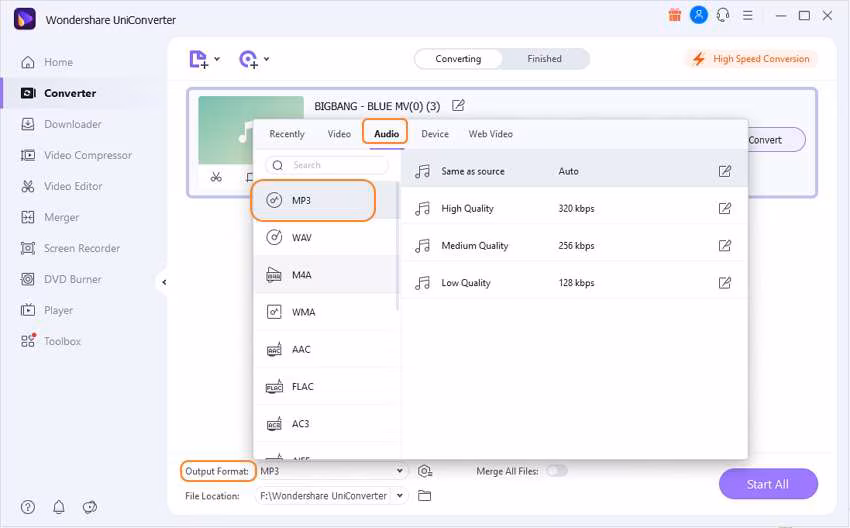The width and height of the screenshot is (850, 528).
Task: Click the Load DVD disc icon
Action: pyautogui.click(x=248, y=59)
